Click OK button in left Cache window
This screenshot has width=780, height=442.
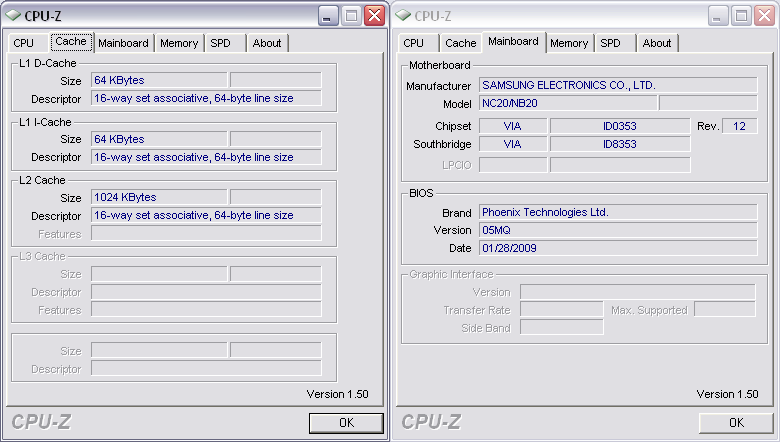click(x=346, y=423)
